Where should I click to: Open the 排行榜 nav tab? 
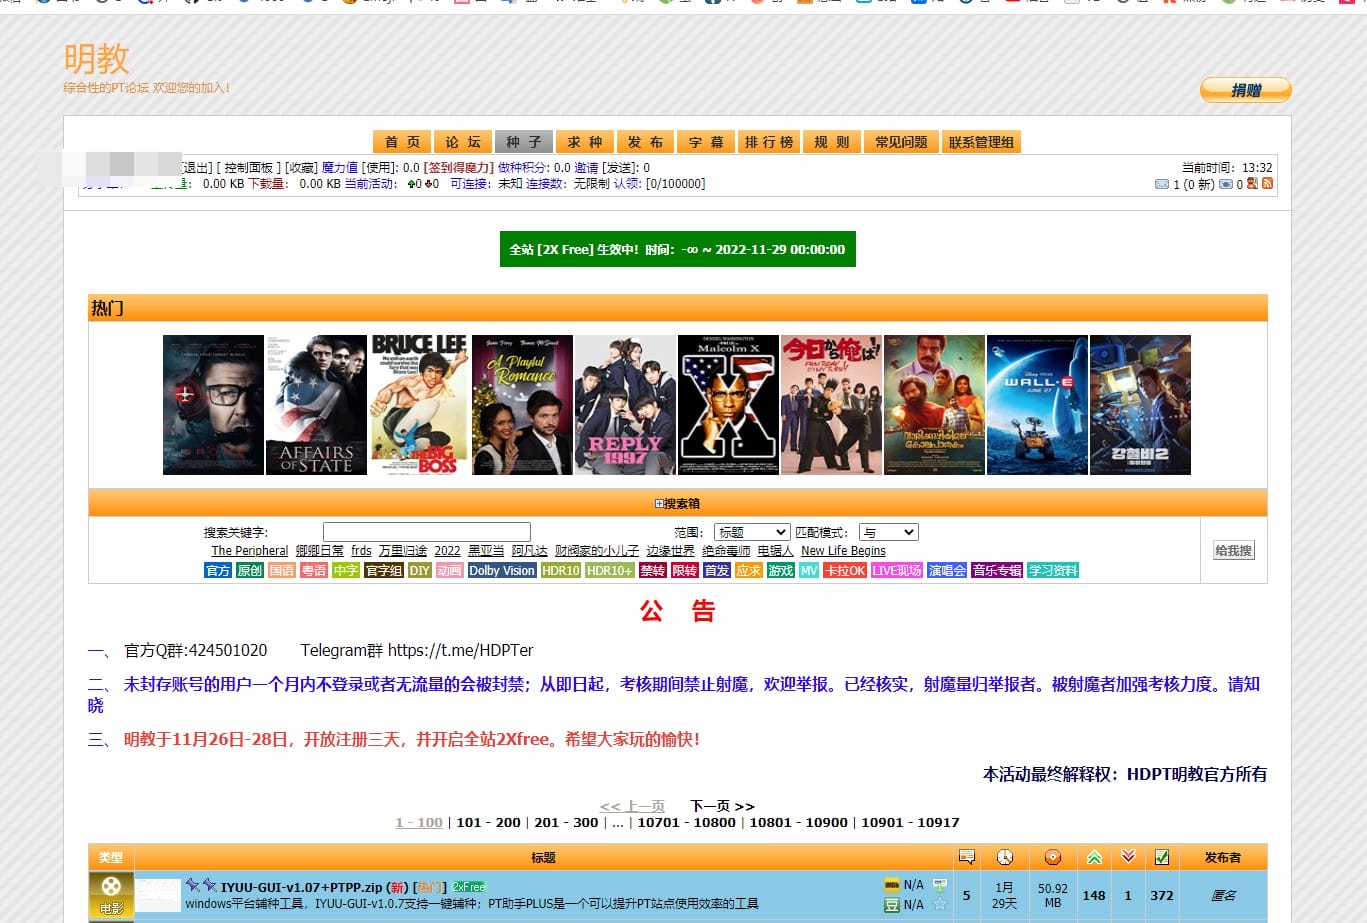(769, 142)
